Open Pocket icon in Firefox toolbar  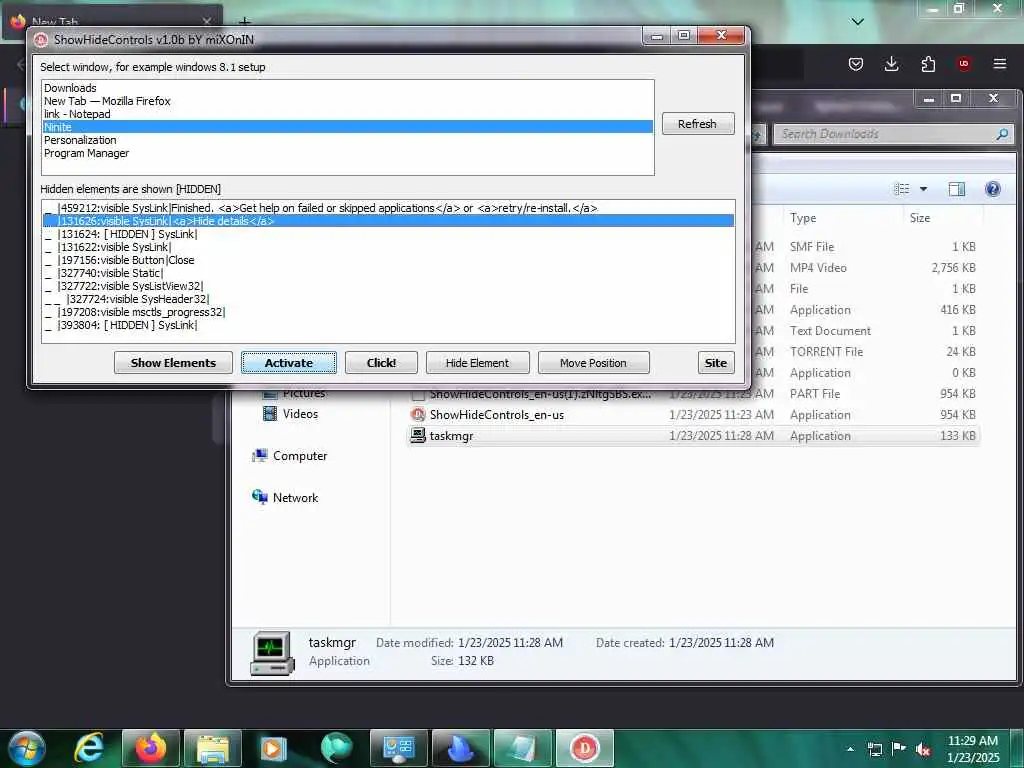click(856, 64)
